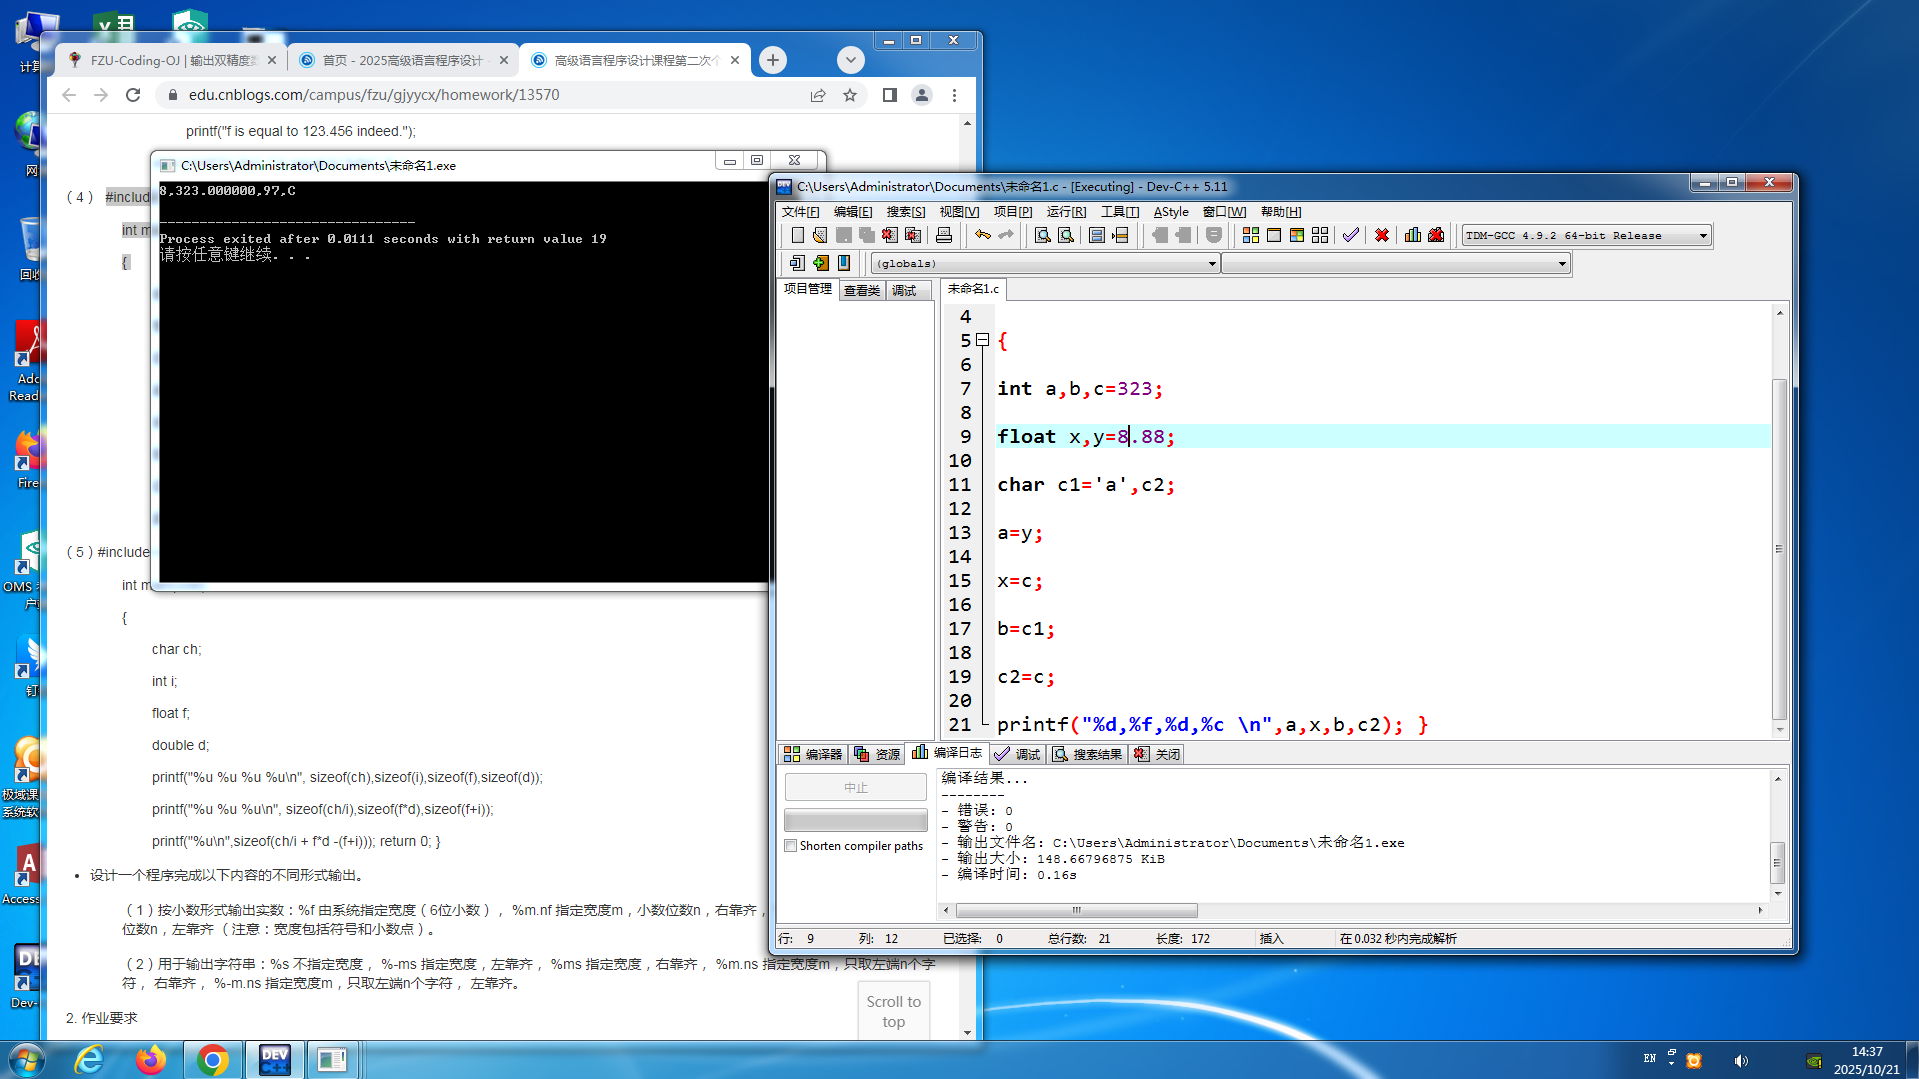Click the 中止 button in compile log
The image size is (1919, 1079).
[x=856, y=788]
